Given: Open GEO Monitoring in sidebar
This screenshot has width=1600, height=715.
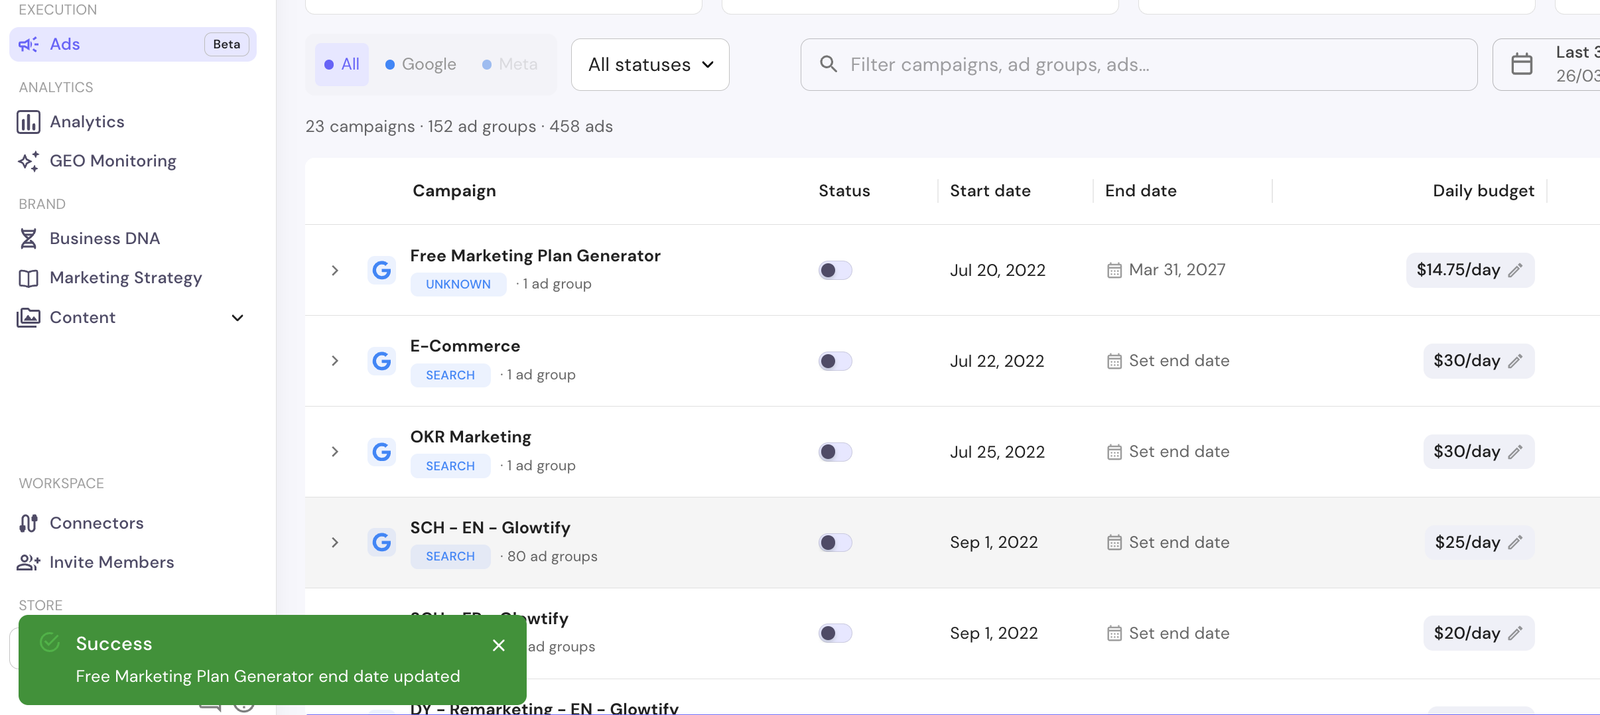Looking at the screenshot, I should tap(113, 161).
